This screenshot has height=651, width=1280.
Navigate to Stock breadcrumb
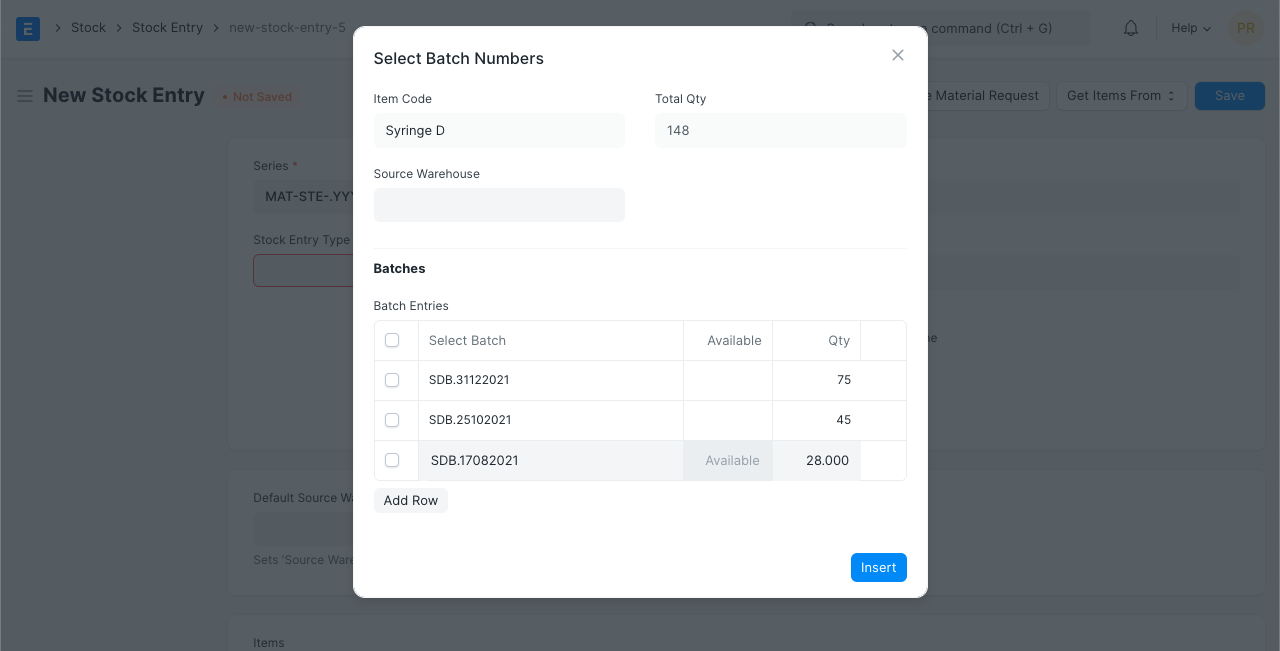click(x=88, y=28)
